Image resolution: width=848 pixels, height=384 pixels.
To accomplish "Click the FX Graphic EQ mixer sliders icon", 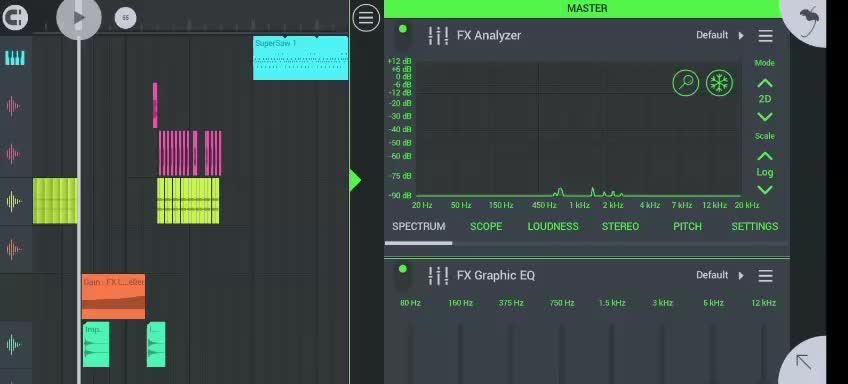I will [438, 276].
